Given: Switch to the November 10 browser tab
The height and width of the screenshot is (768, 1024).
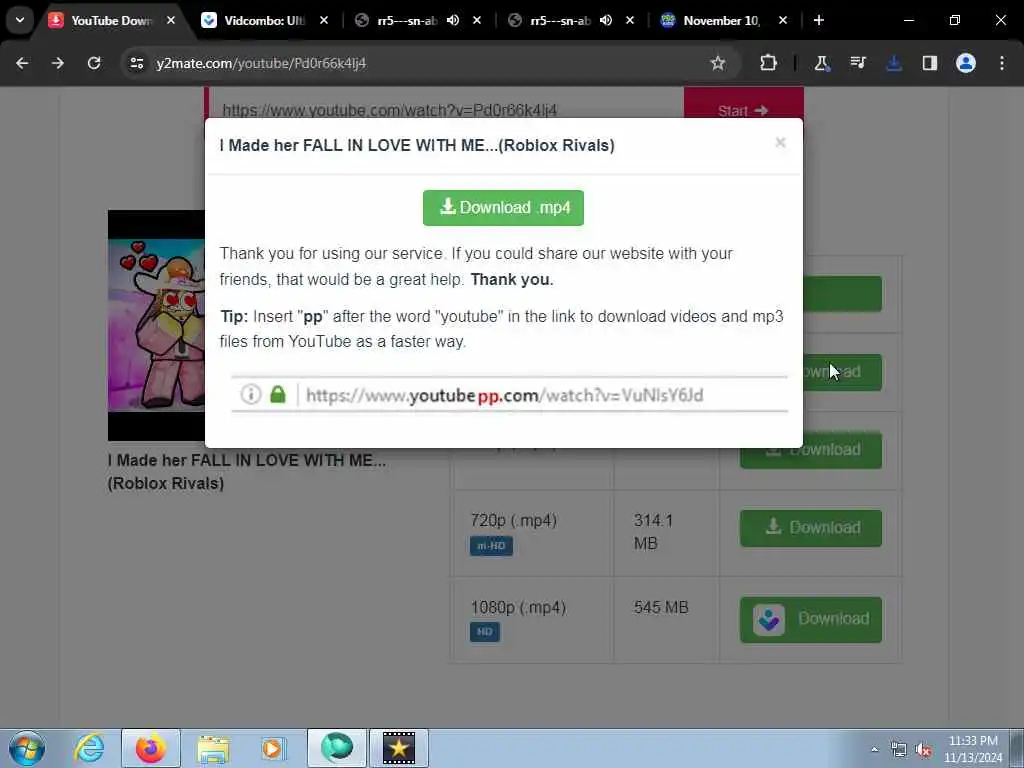Looking at the screenshot, I should pos(721,20).
